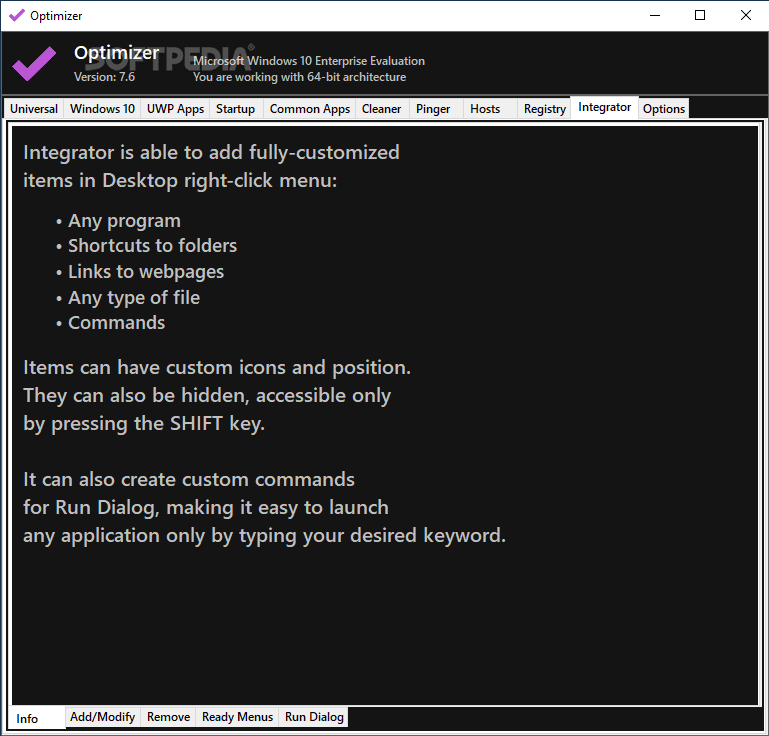769x736 pixels.
Task: Open the Universal tab
Action: click(x=34, y=108)
